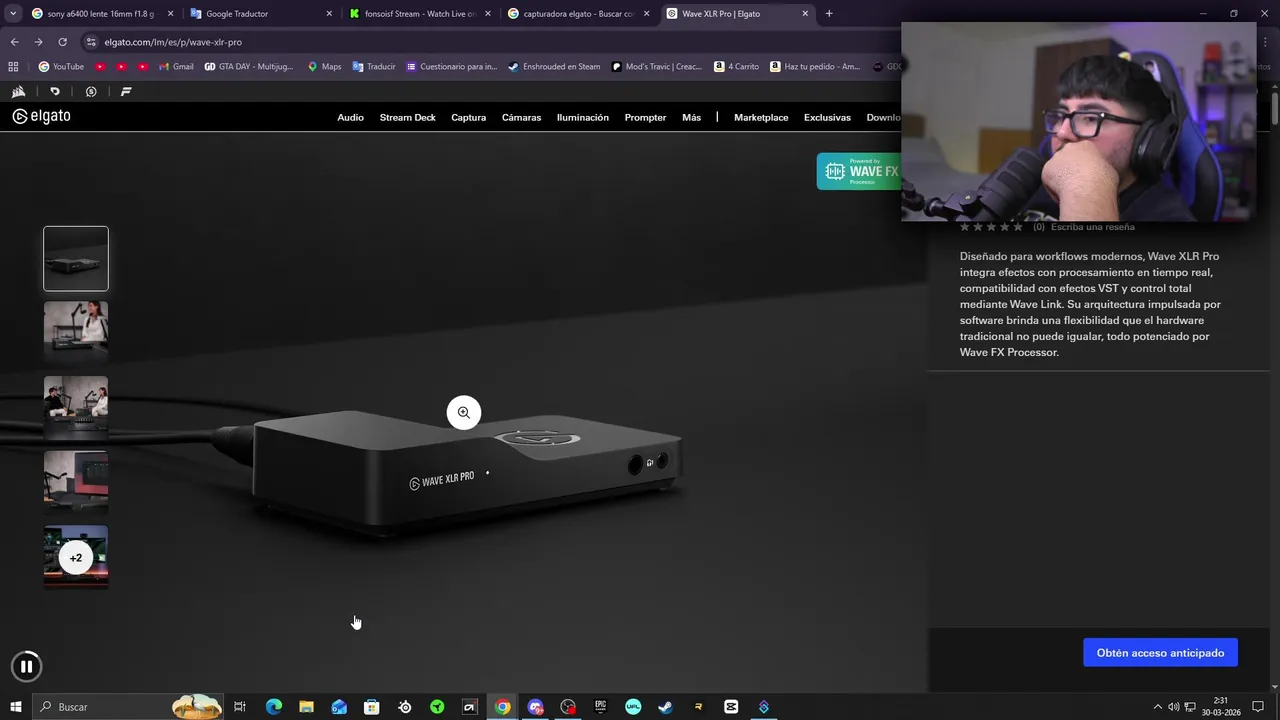Open the Enshrouded en Steam bookmark

554,67
